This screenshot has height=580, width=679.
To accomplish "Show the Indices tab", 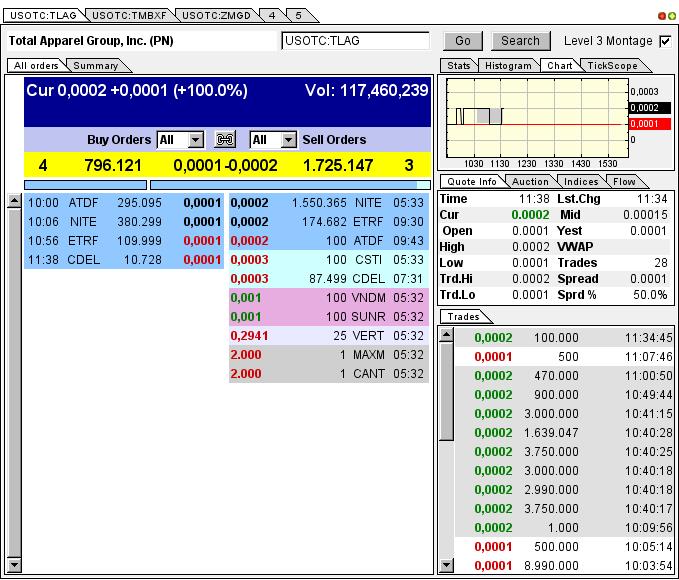I will point(581,182).
